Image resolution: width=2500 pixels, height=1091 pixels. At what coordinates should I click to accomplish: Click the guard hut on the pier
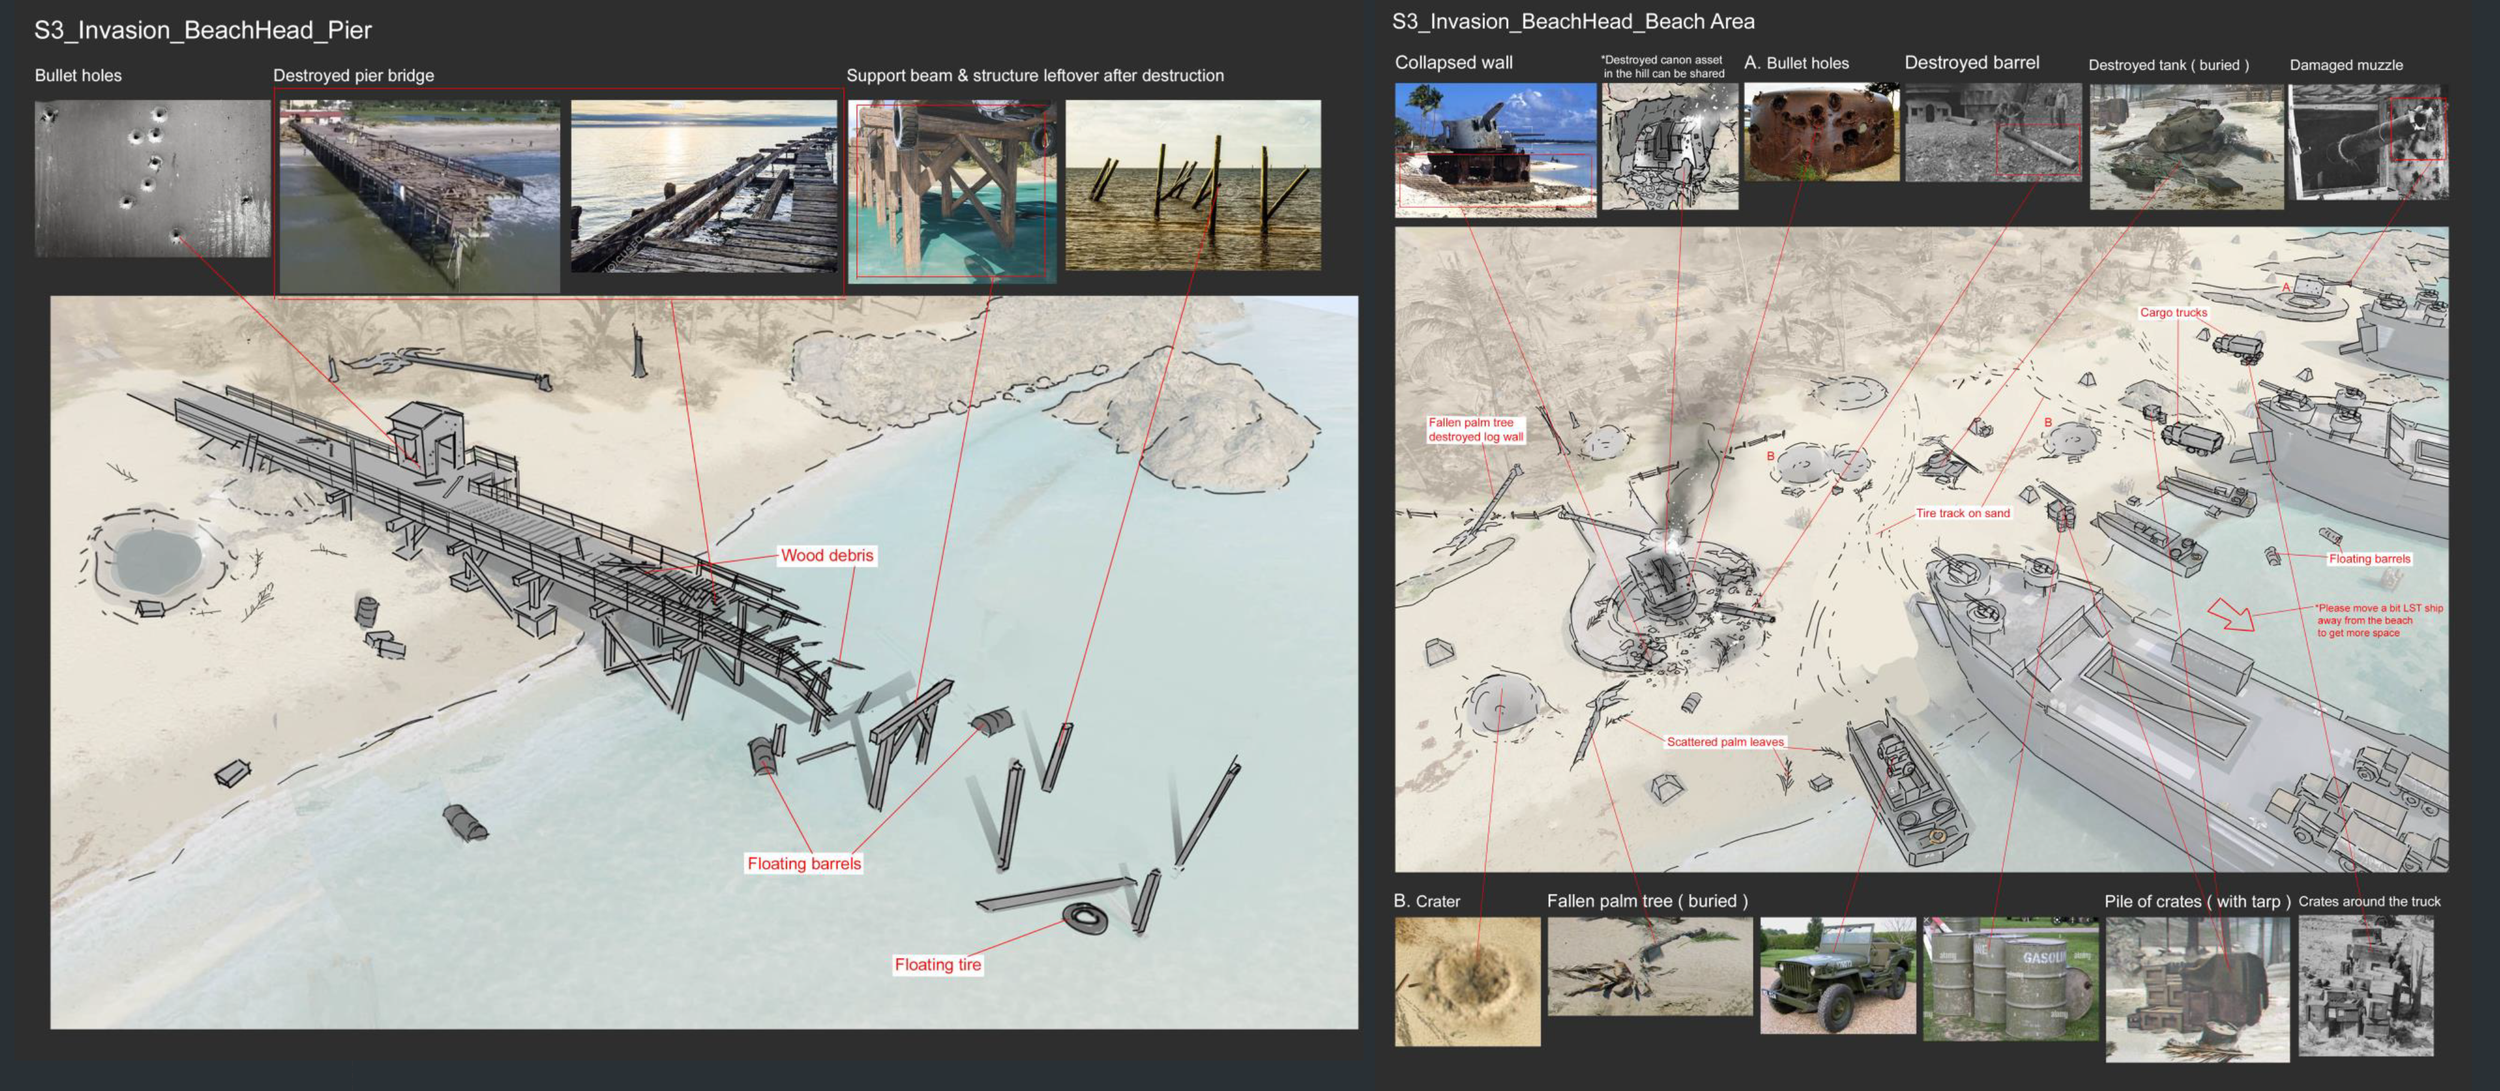pos(425,438)
